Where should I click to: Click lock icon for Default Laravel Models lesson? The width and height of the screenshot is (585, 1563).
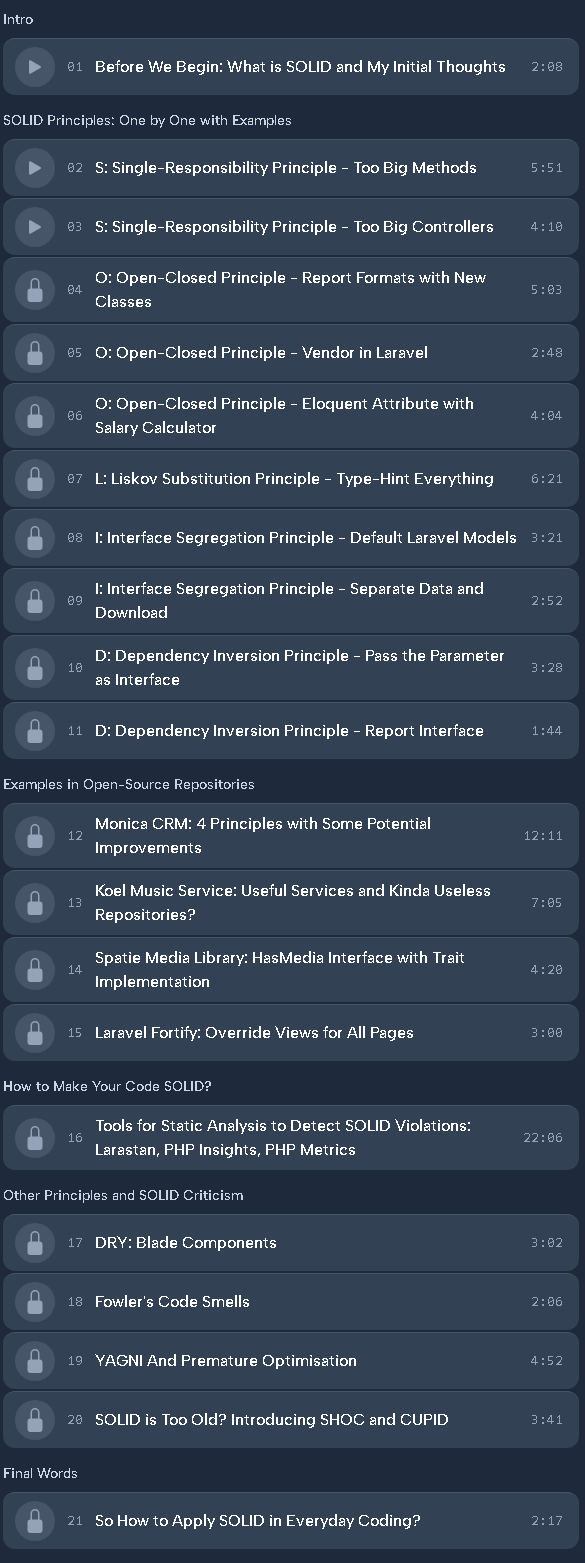click(34, 538)
